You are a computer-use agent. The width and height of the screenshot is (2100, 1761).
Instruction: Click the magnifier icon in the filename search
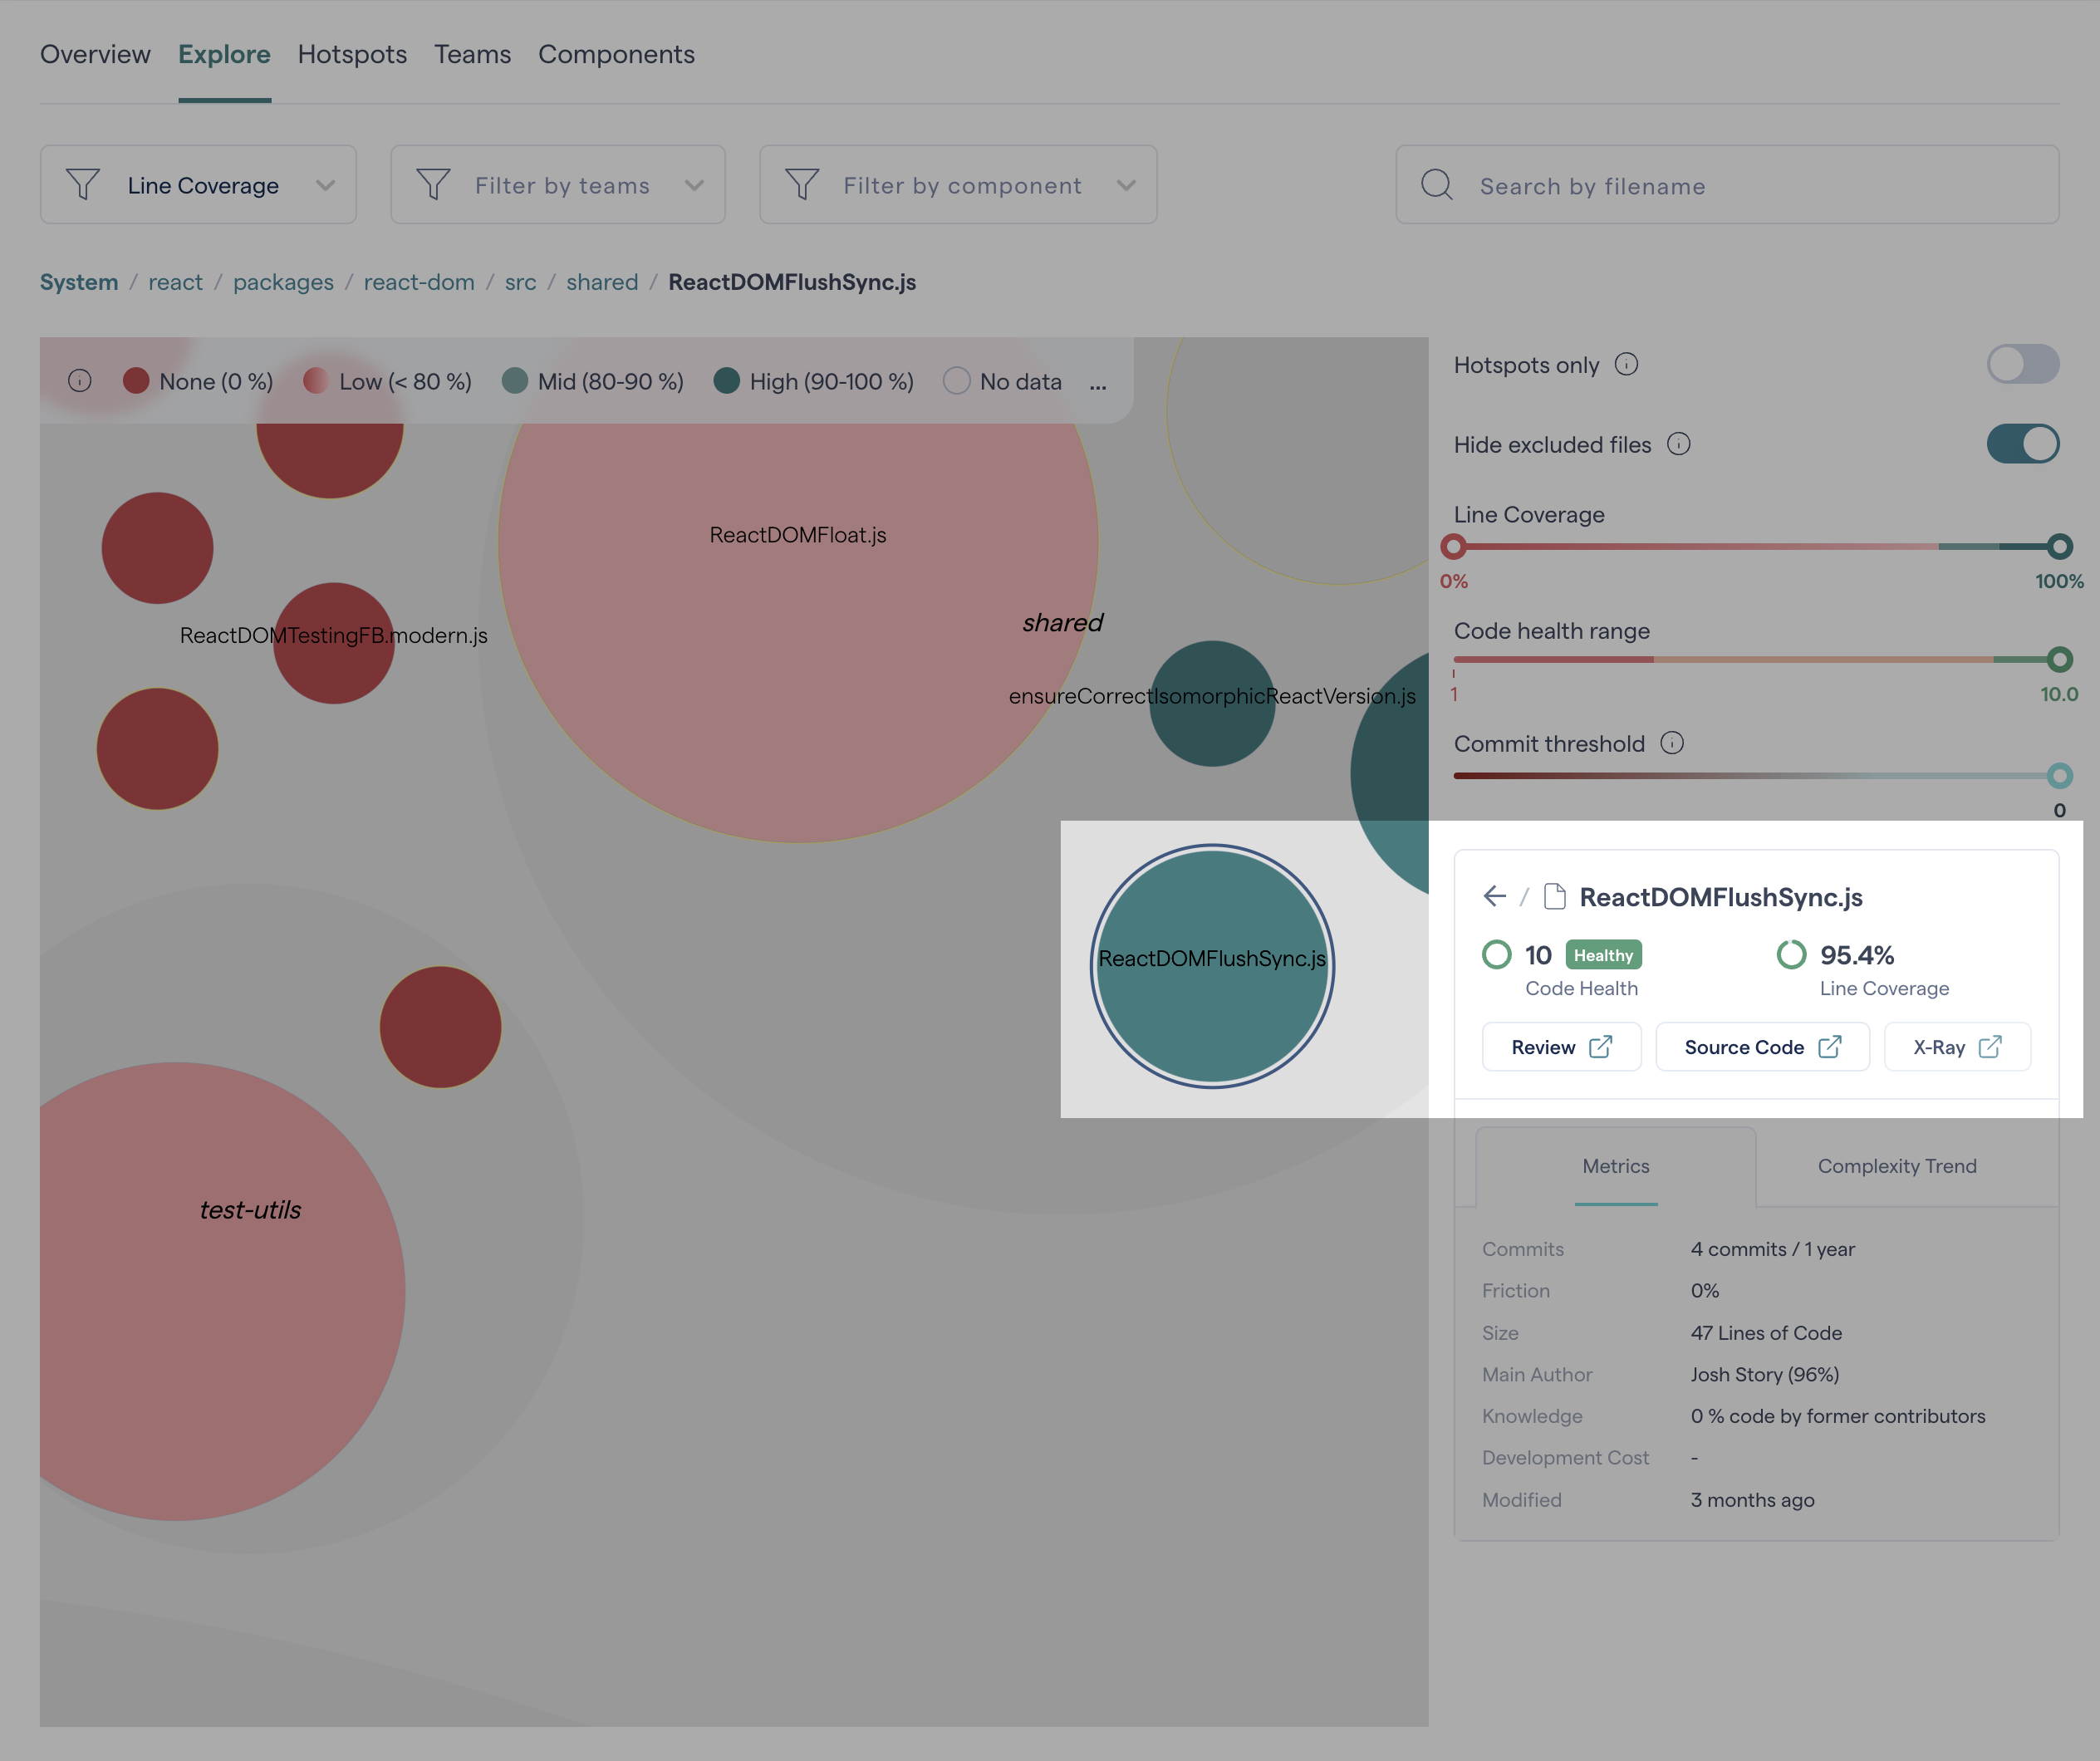[1436, 185]
